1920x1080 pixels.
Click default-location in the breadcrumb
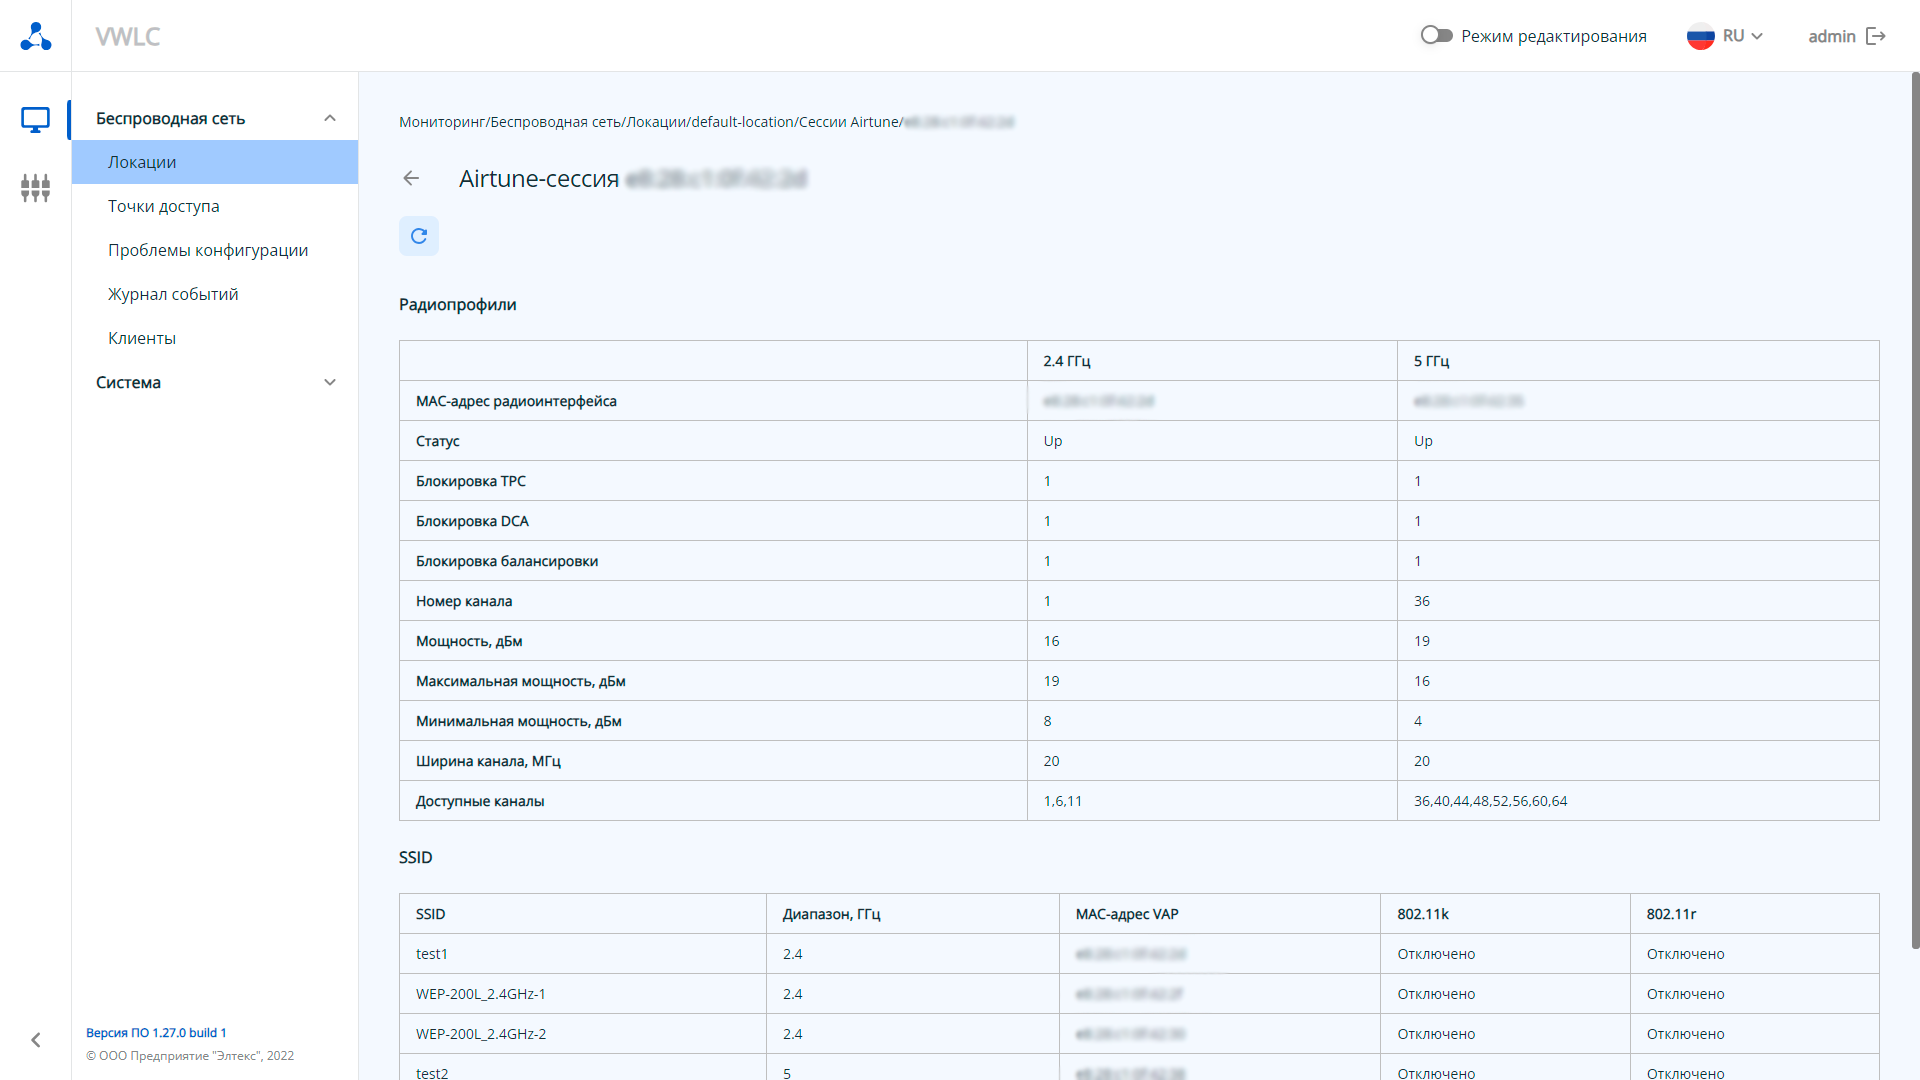pyautogui.click(x=742, y=122)
